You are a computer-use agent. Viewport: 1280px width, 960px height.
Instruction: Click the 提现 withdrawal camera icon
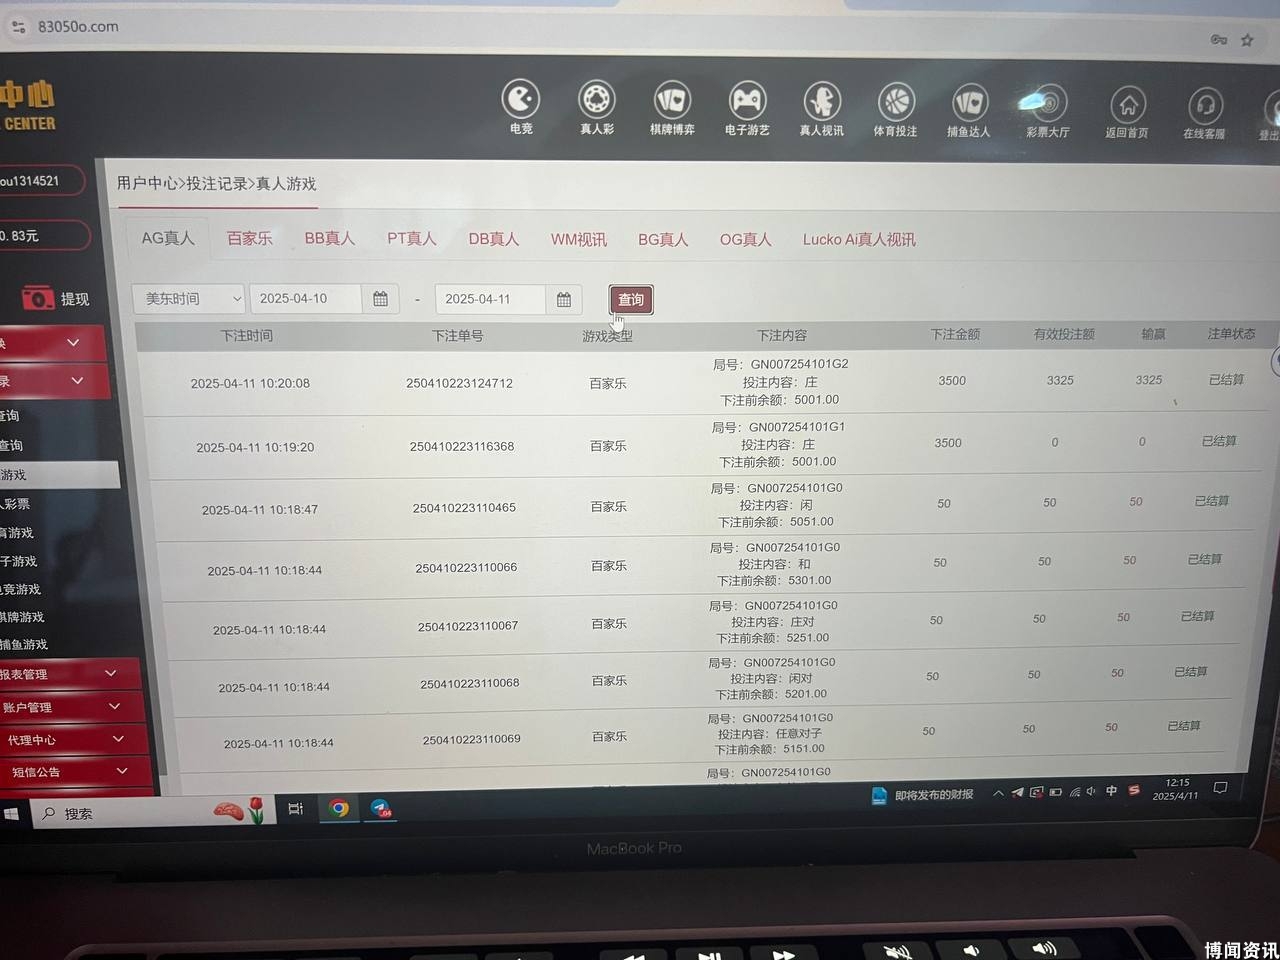click(x=38, y=298)
